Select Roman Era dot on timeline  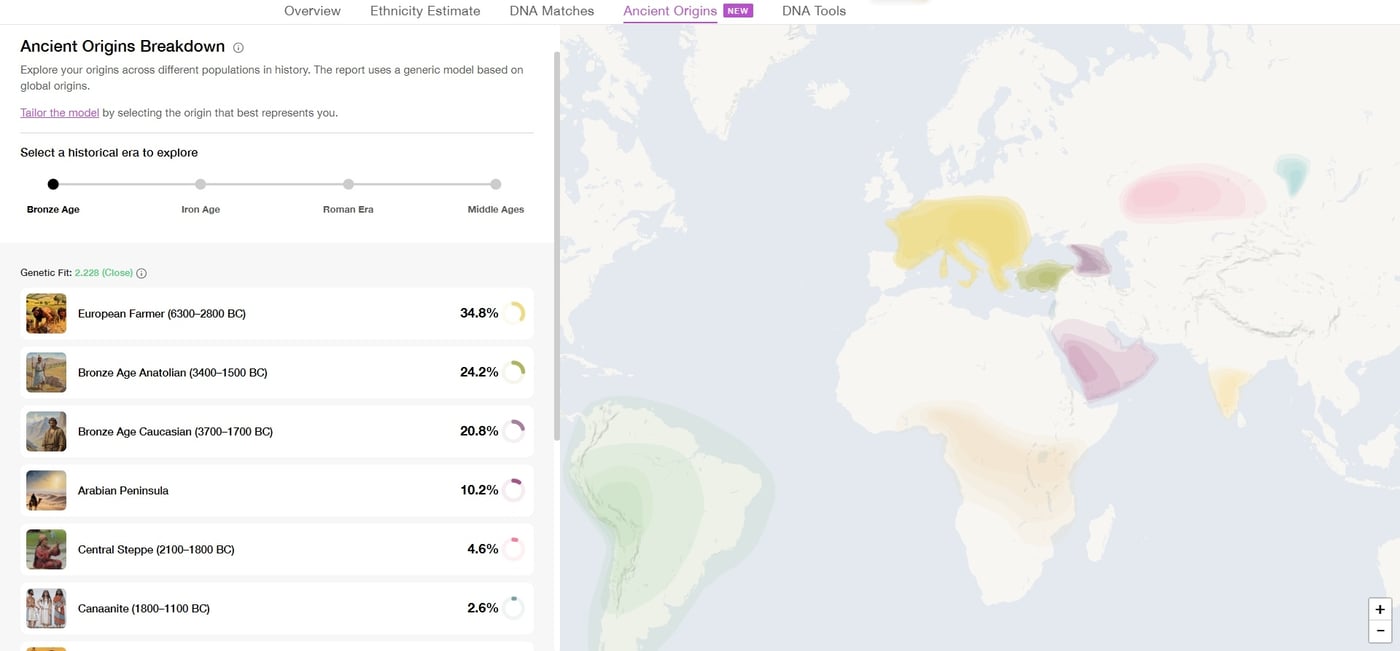click(348, 184)
